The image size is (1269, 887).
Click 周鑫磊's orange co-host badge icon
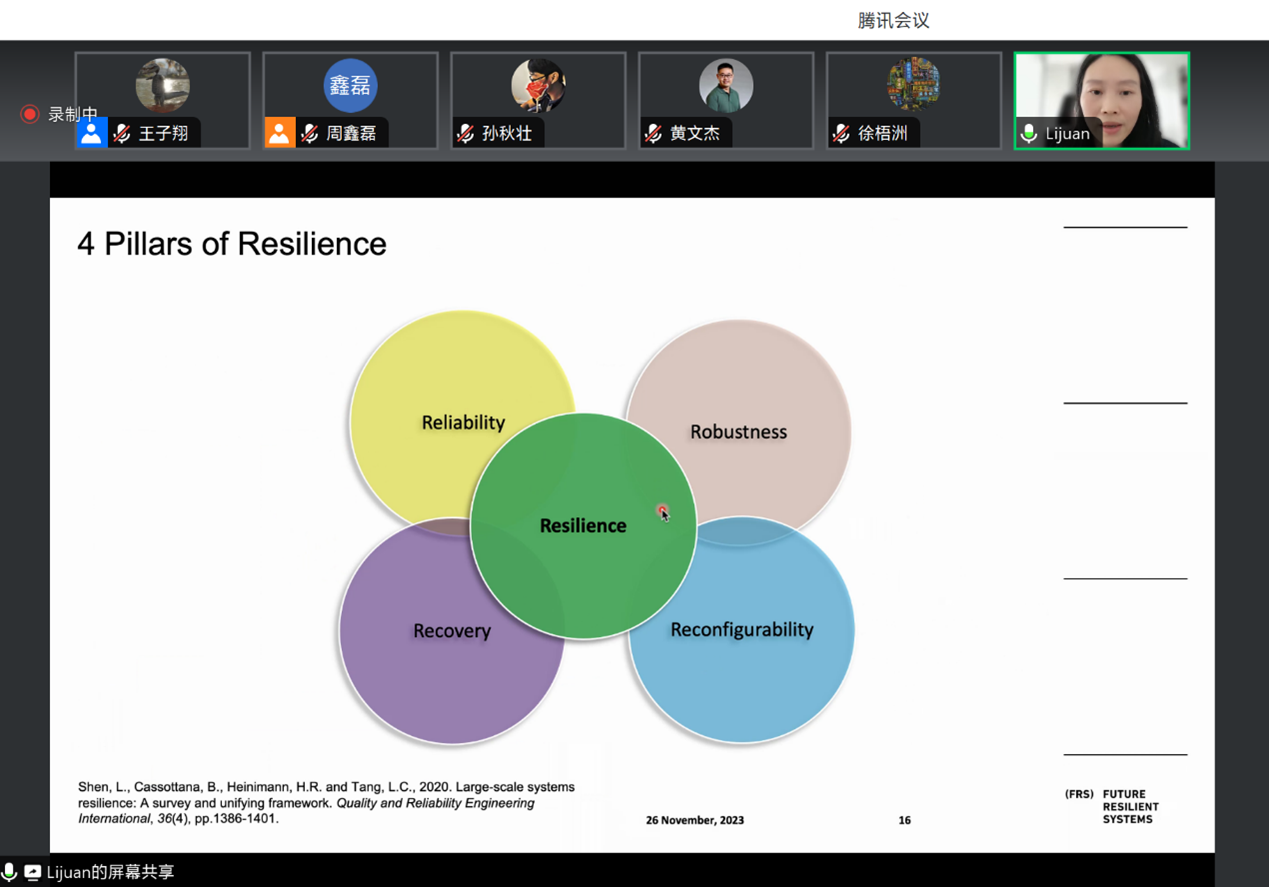coord(279,133)
